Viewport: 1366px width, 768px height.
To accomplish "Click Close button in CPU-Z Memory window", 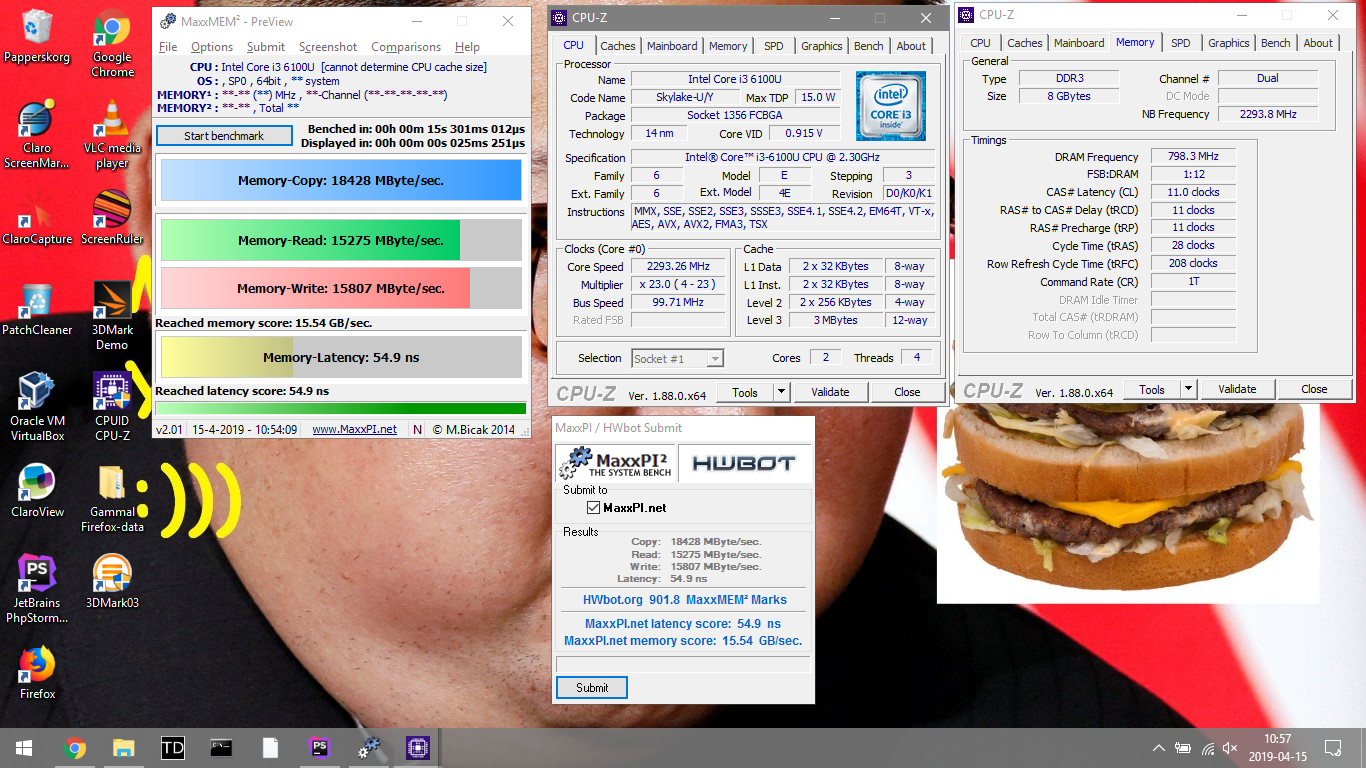I will (x=1314, y=389).
